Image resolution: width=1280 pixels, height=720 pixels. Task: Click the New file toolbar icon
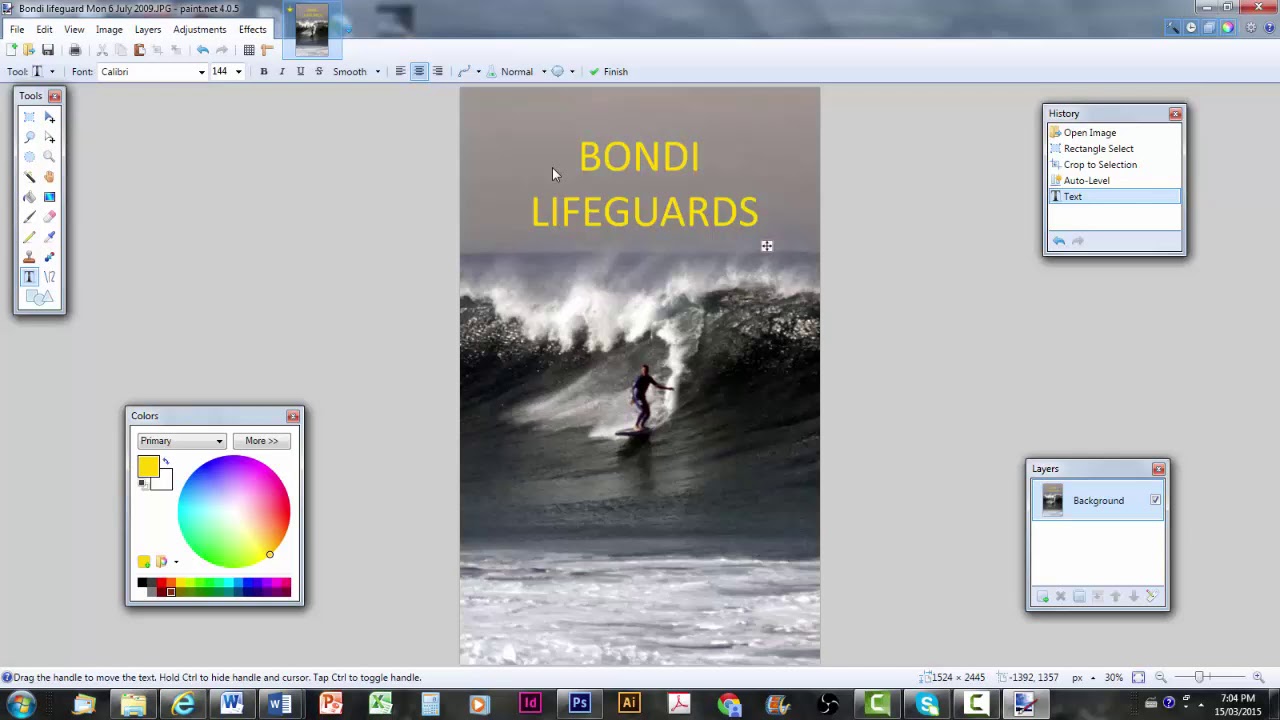[12, 50]
